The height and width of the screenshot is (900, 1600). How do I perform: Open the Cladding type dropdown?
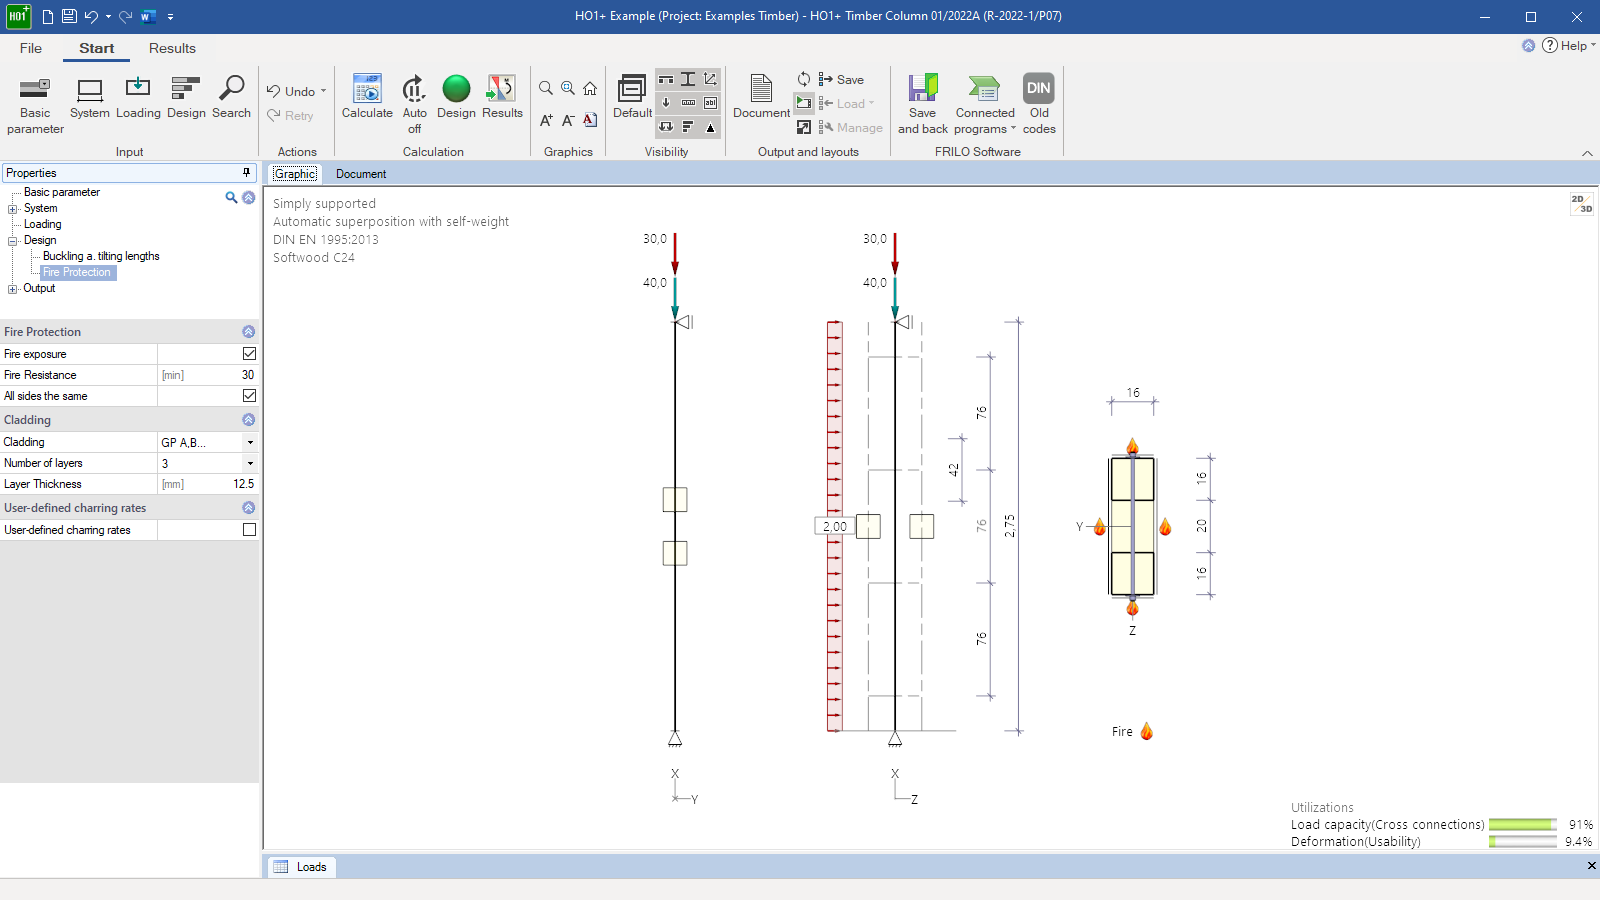(250, 442)
